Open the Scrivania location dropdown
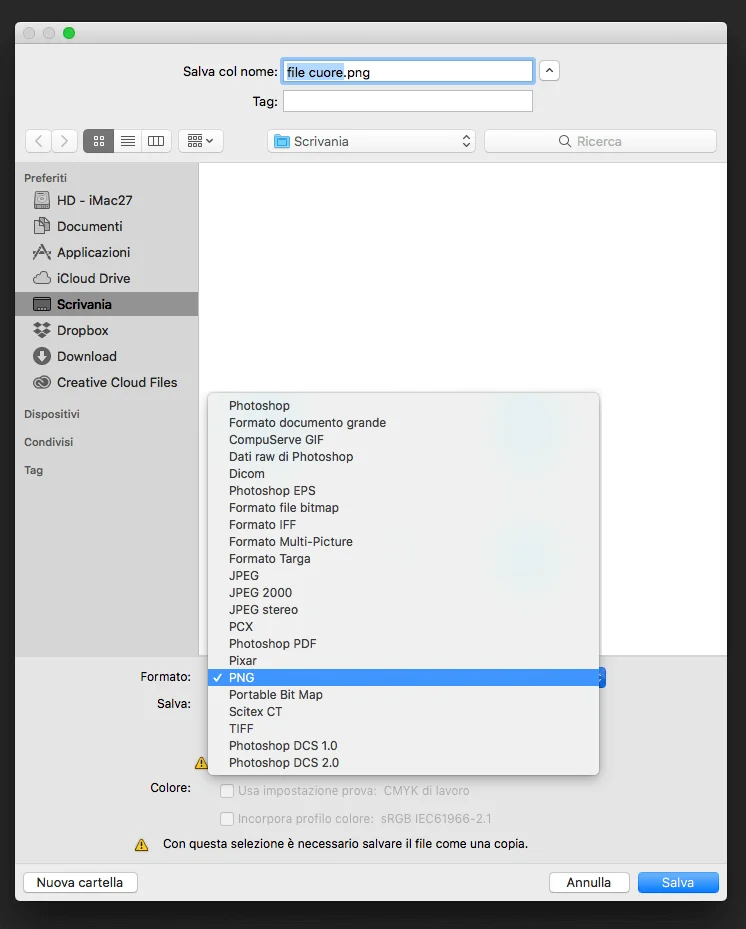The height and width of the screenshot is (929, 746). coord(372,141)
